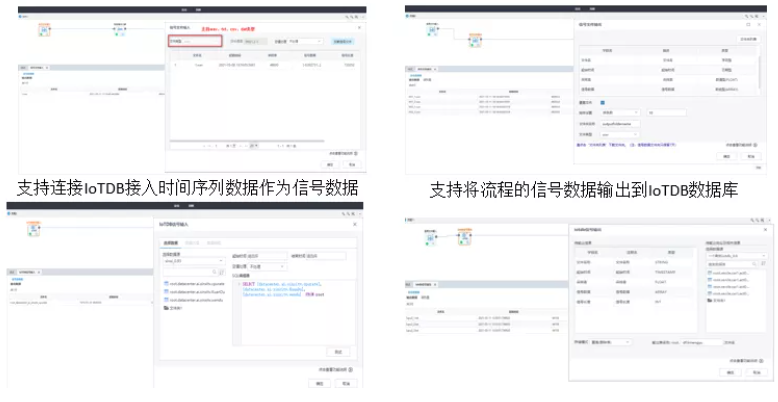This screenshot has width=778, height=402.
Task: Click horizontal scrollbar in file input table
Action: [x=247, y=140]
